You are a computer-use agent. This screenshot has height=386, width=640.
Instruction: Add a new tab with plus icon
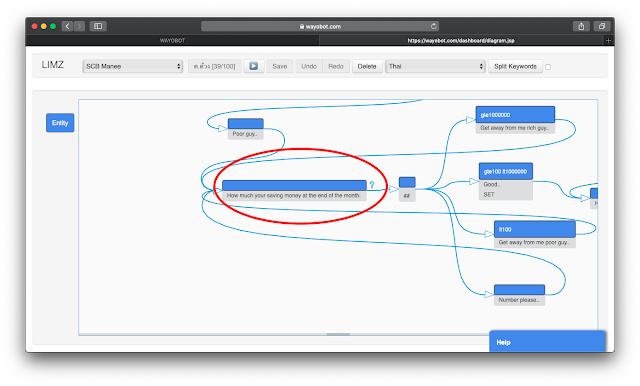point(608,40)
